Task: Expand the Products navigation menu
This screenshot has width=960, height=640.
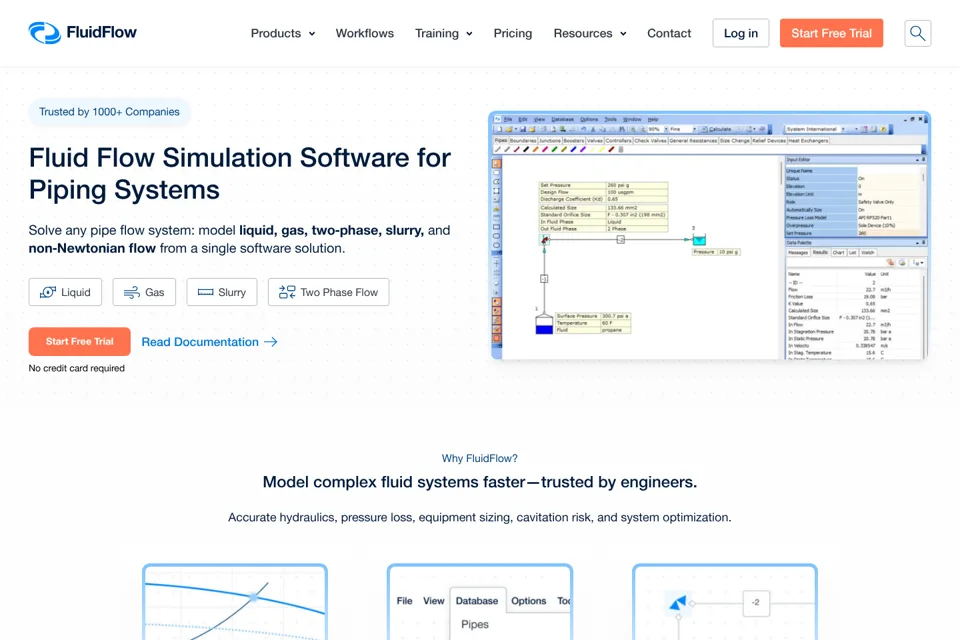Action: pos(283,33)
